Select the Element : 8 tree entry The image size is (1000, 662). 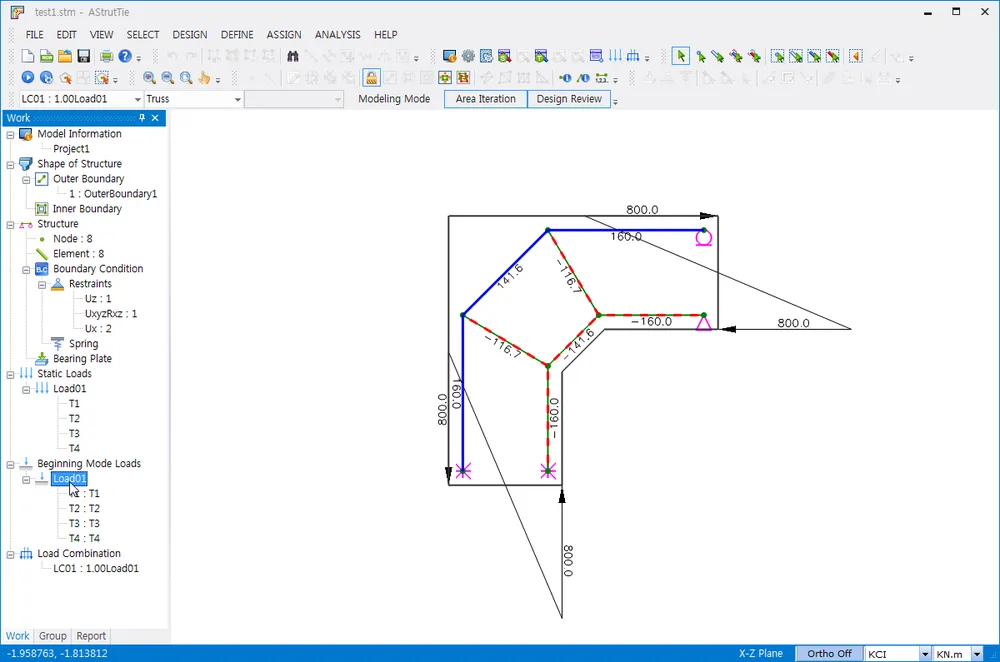tap(78, 254)
